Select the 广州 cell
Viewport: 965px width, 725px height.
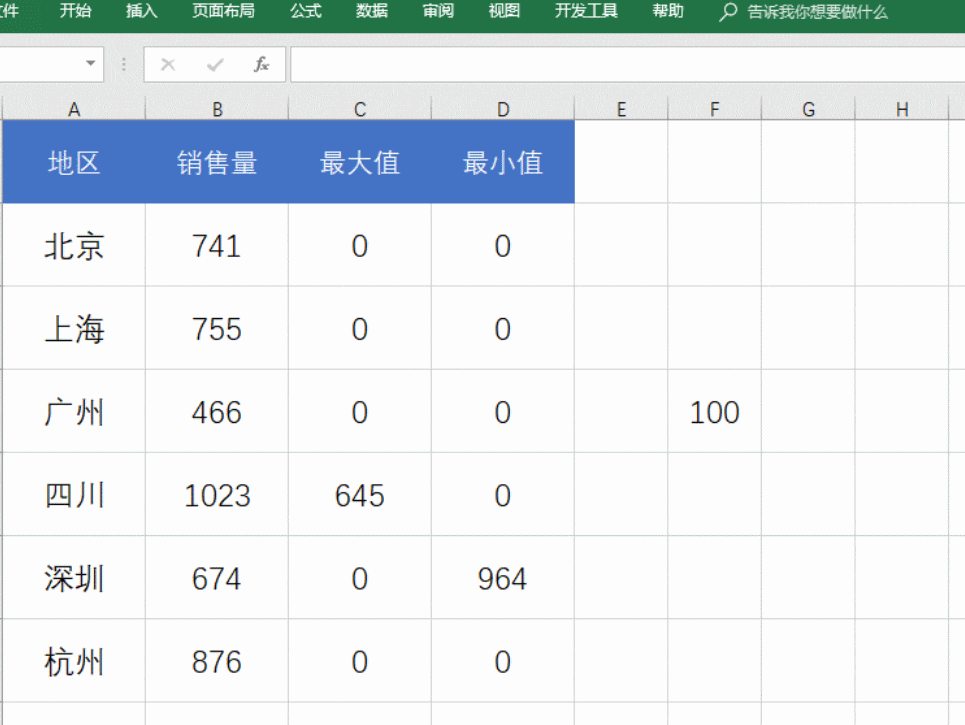click(74, 411)
